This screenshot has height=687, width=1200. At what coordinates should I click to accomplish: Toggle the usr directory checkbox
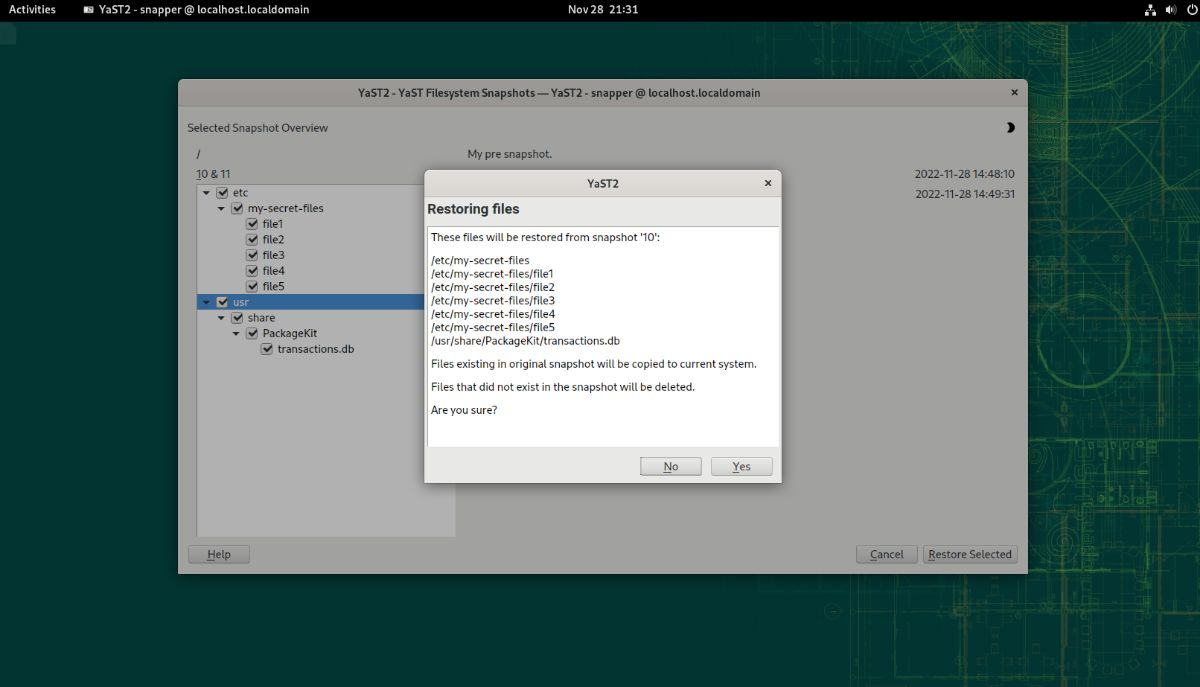(x=222, y=301)
